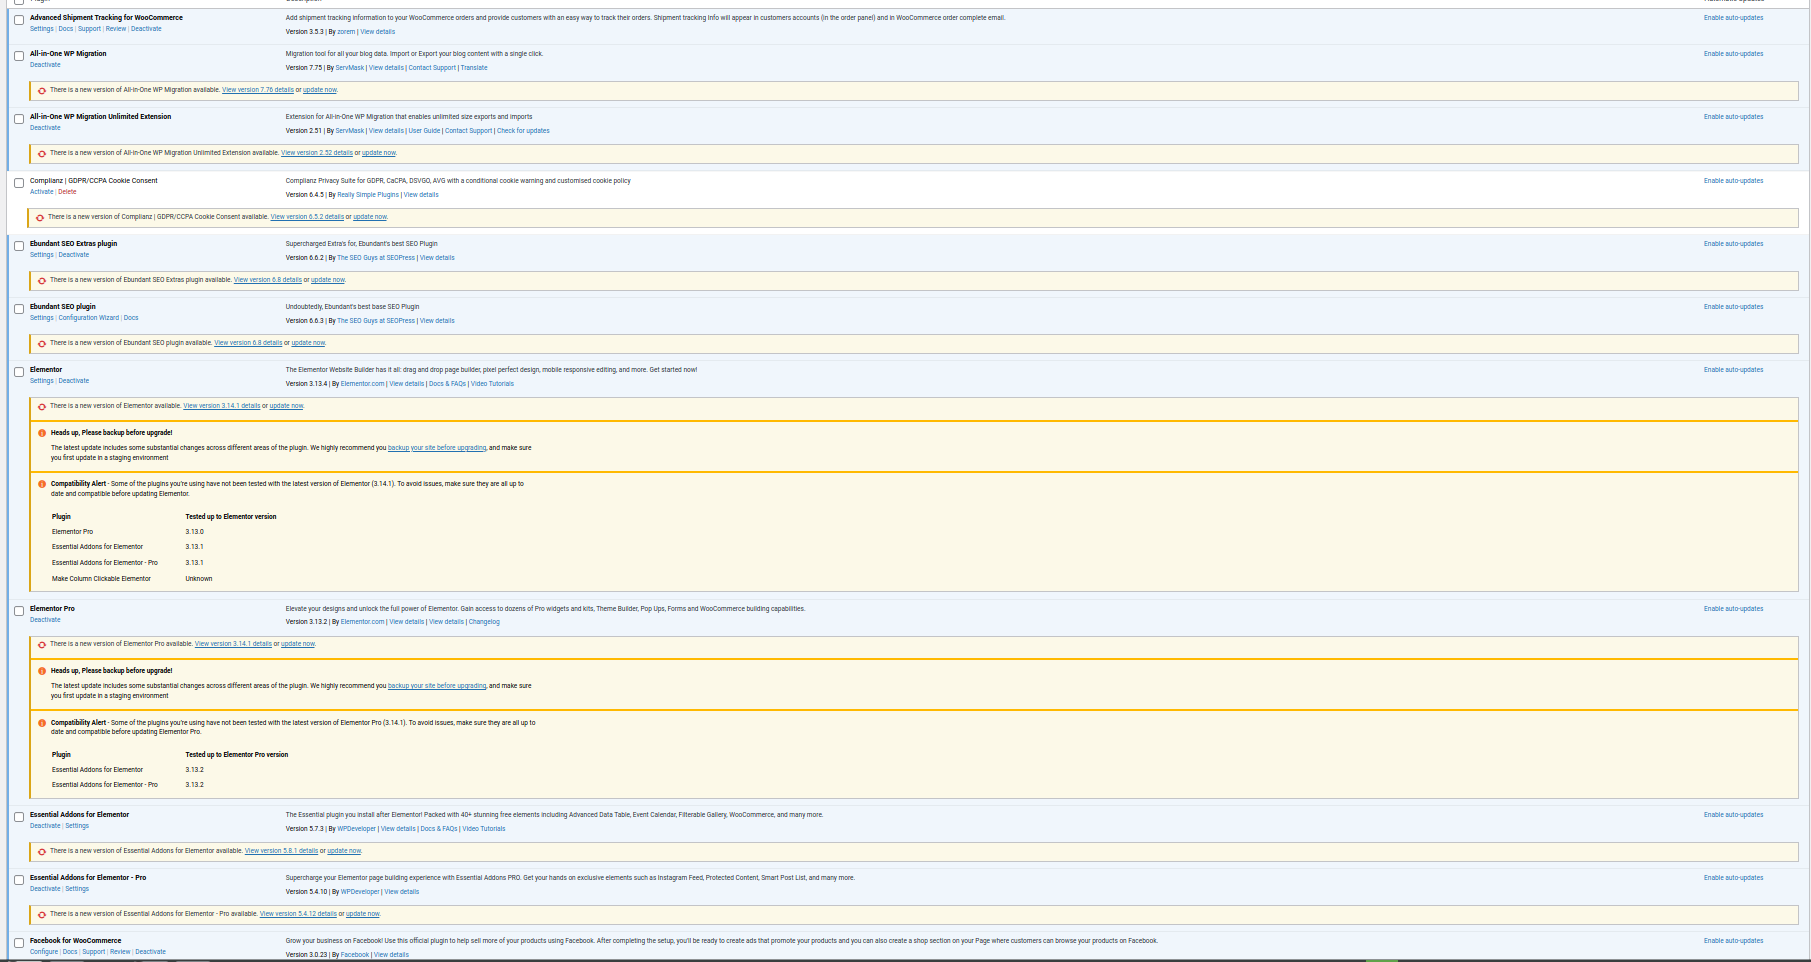This screenshot has height=962, width=1811.
Task: Click warning icon beside Elementor's Heads up notice
Action: pyautogui.click(x=42, y=434)
